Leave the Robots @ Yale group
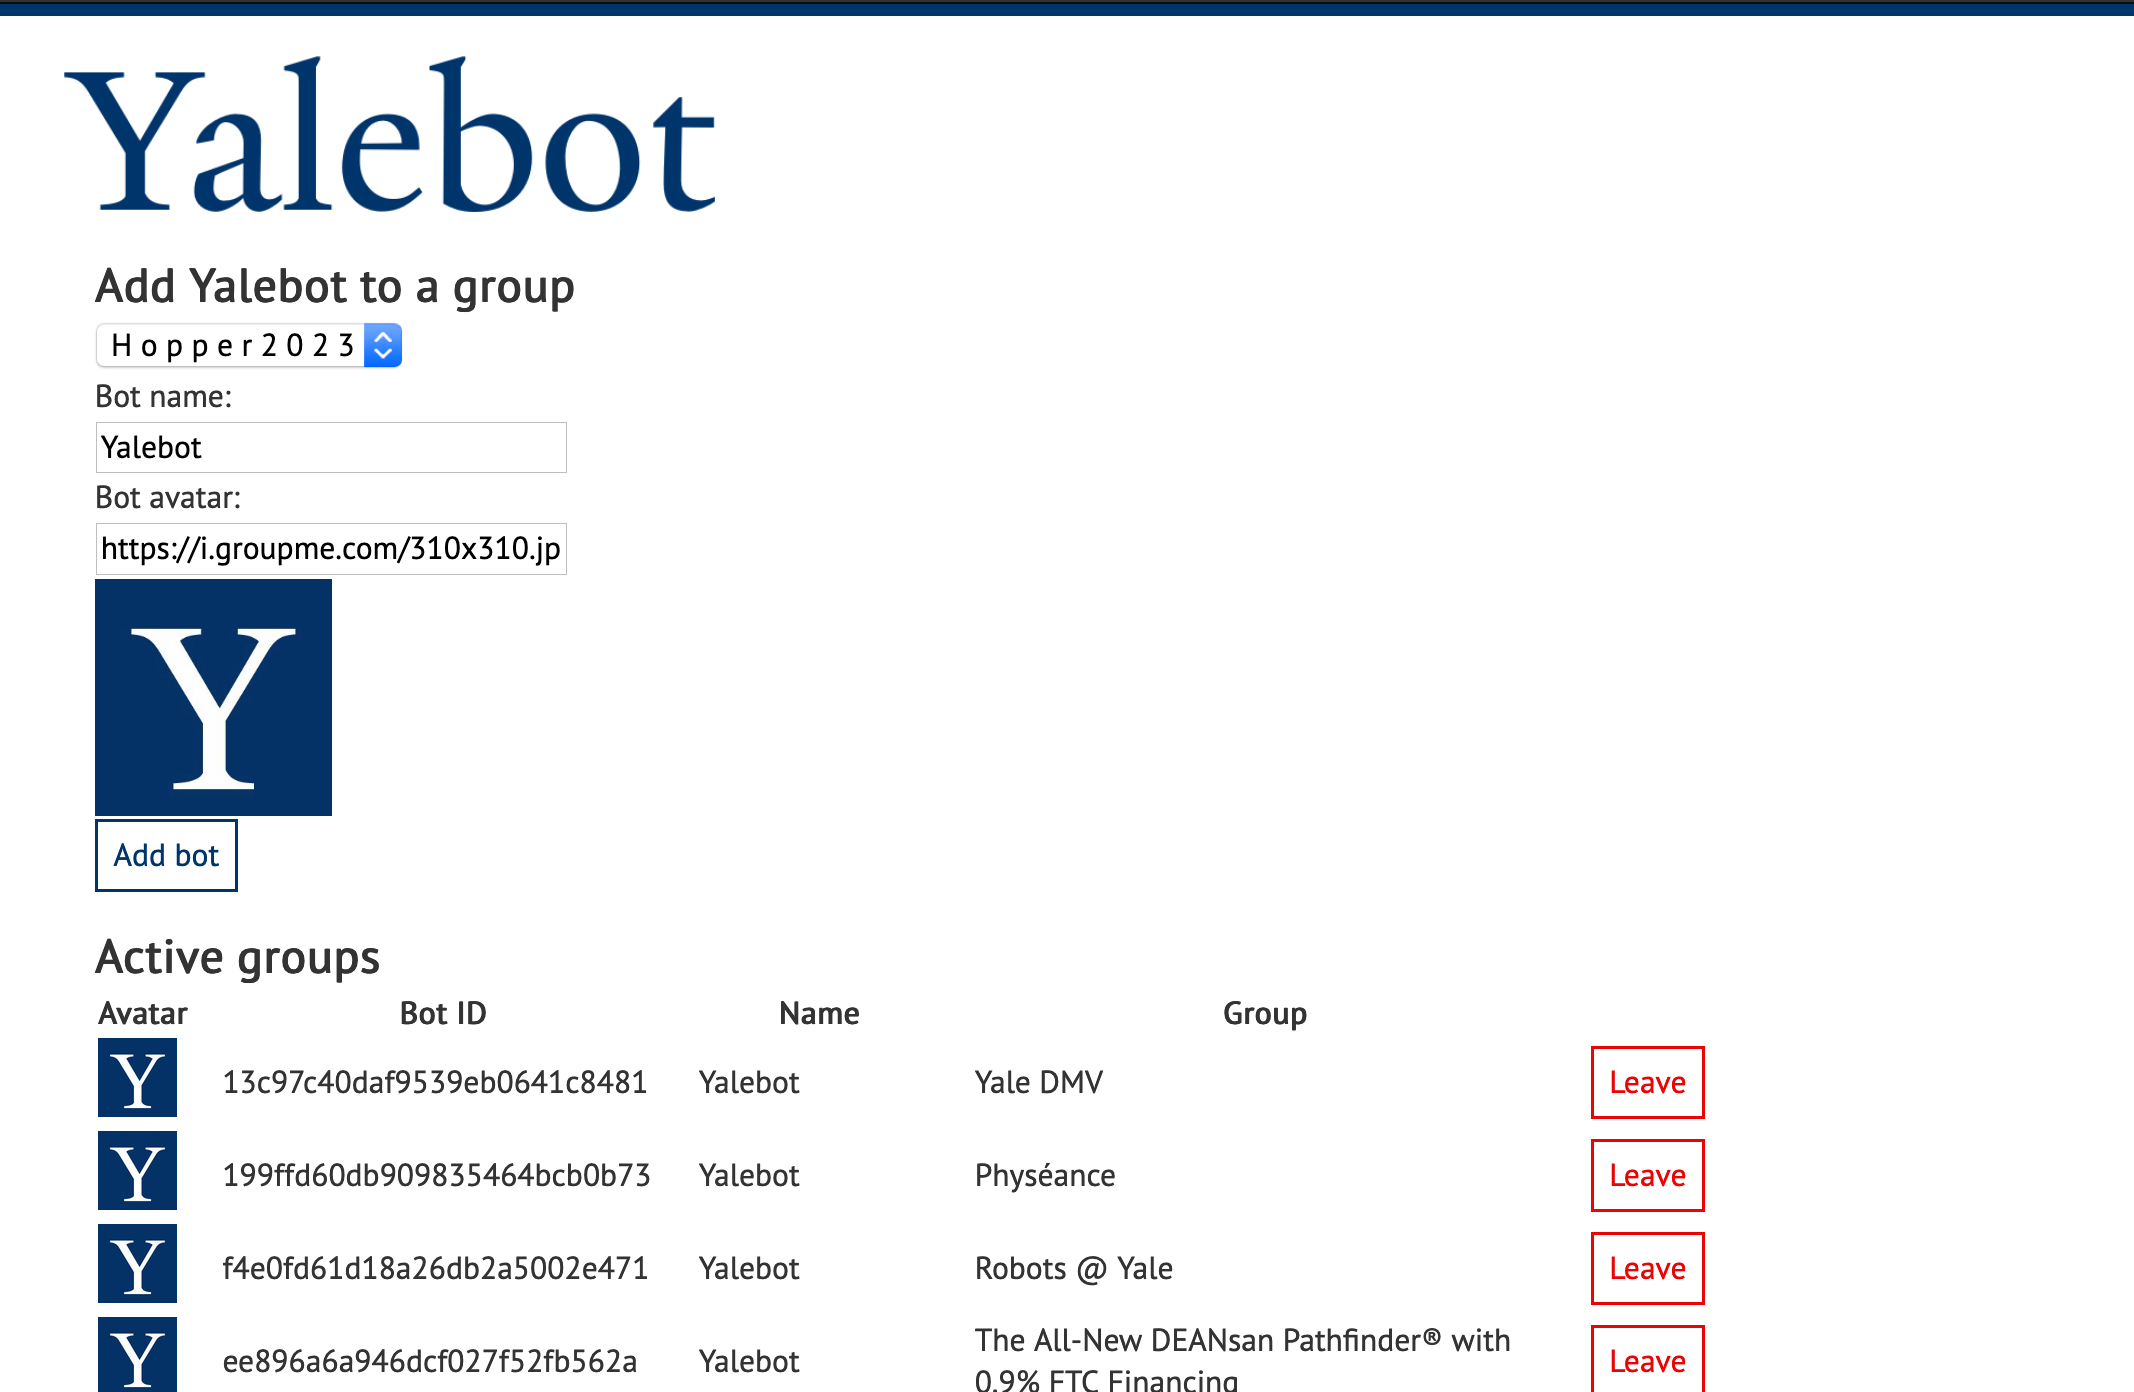 point(1647,1268)
